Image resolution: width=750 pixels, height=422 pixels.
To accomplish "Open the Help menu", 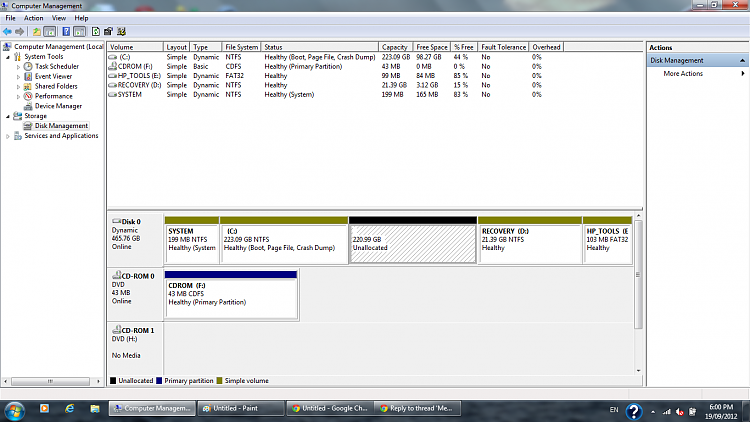I will click(81, 18).
